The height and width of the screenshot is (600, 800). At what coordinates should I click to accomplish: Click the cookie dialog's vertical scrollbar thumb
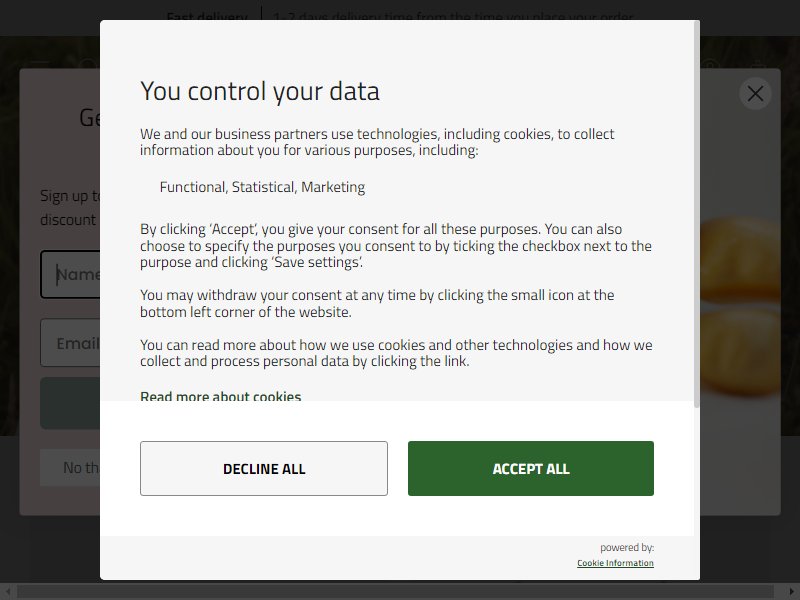click(696, 214)
